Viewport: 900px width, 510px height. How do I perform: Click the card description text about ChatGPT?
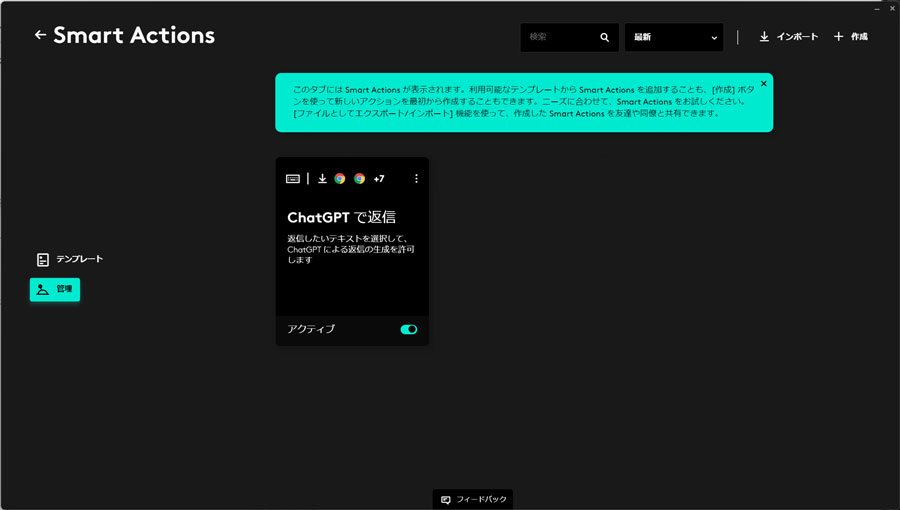pyautogui.click(x=351, y=249)
